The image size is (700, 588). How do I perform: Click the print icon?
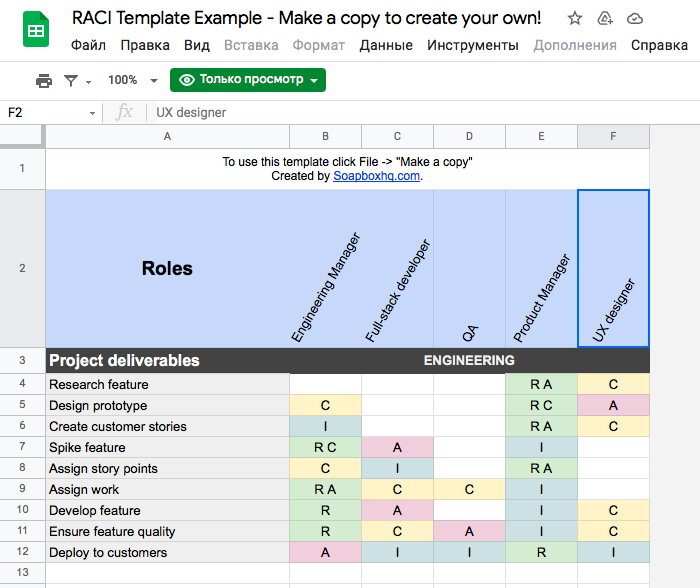point(44,80)
